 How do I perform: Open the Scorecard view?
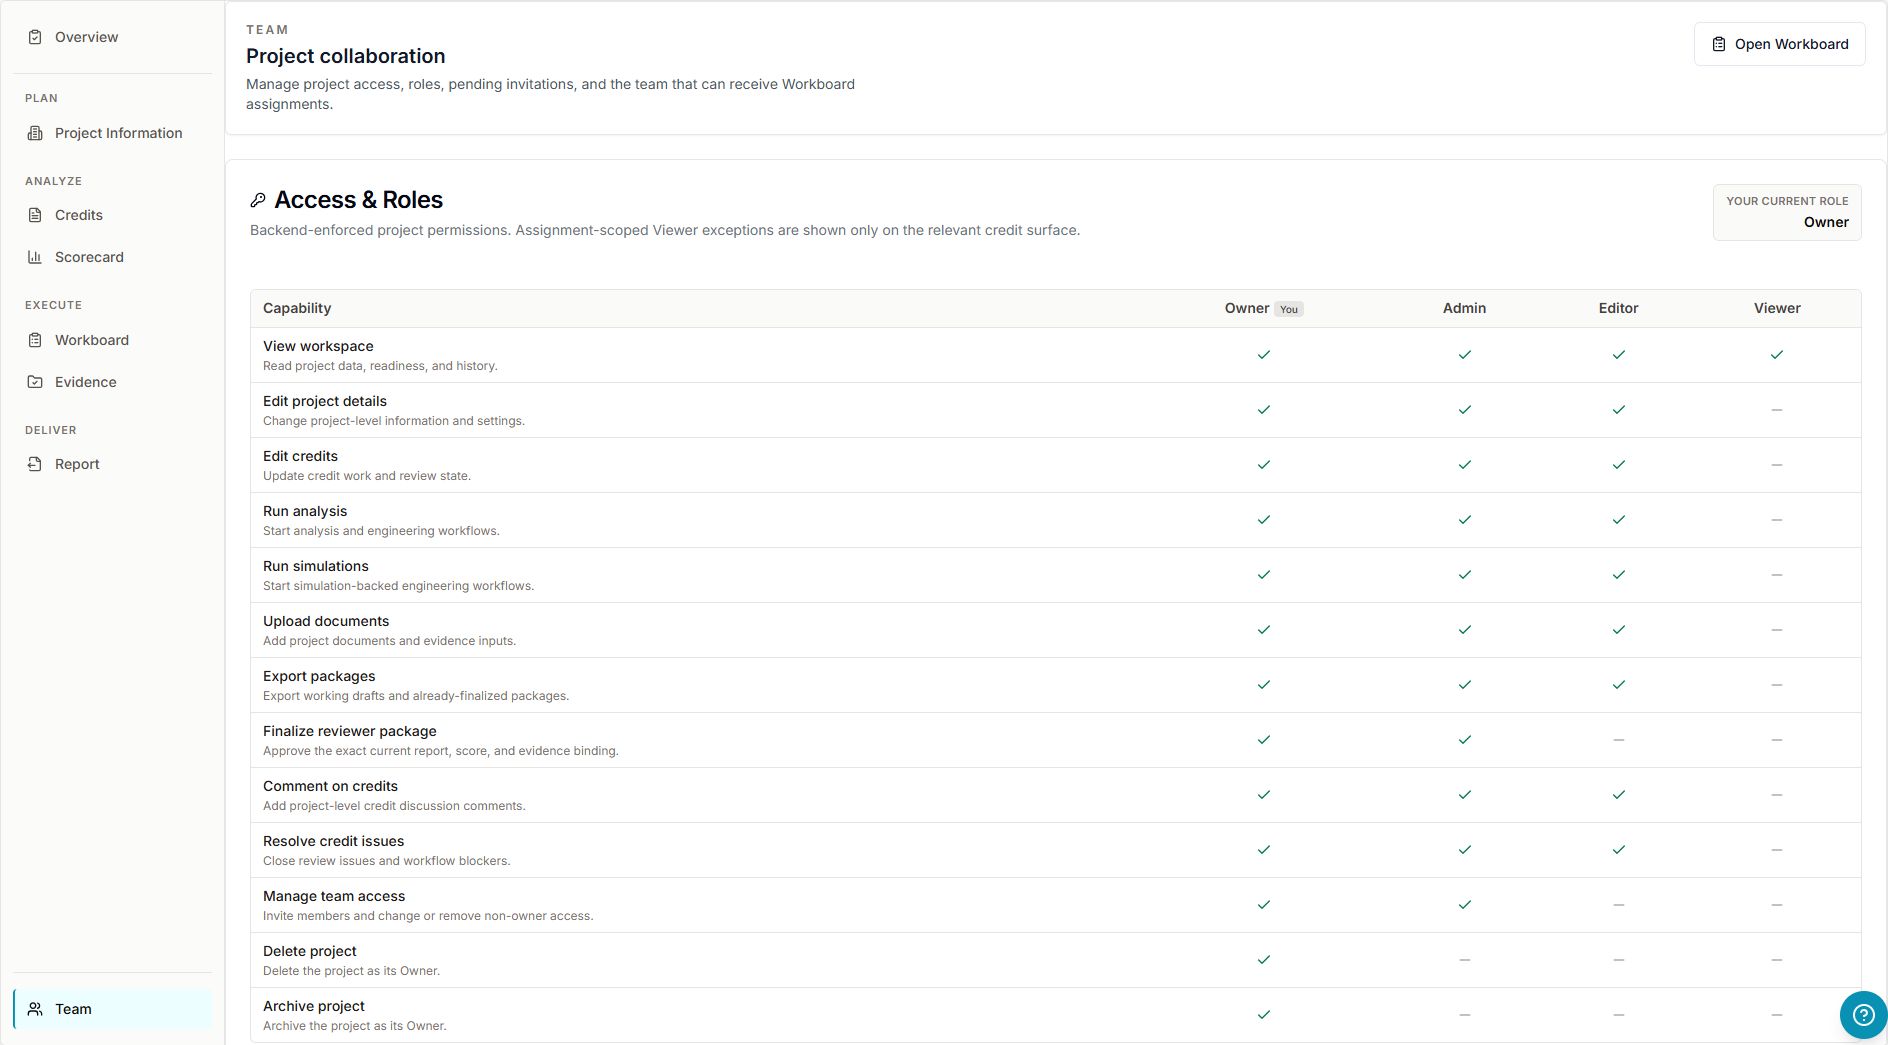pos(113,257)
